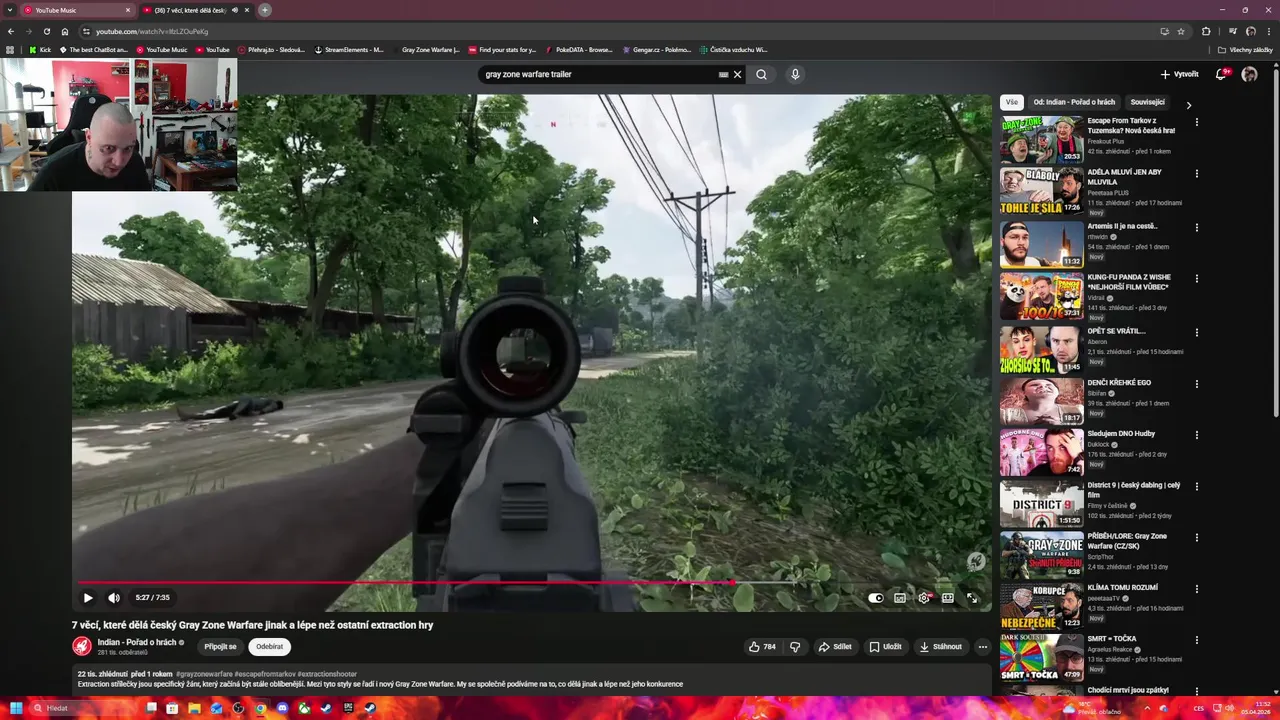This screenshot has width=1280, height=720.
Task: Select the Související filter chip
Action: (1147, 102)
